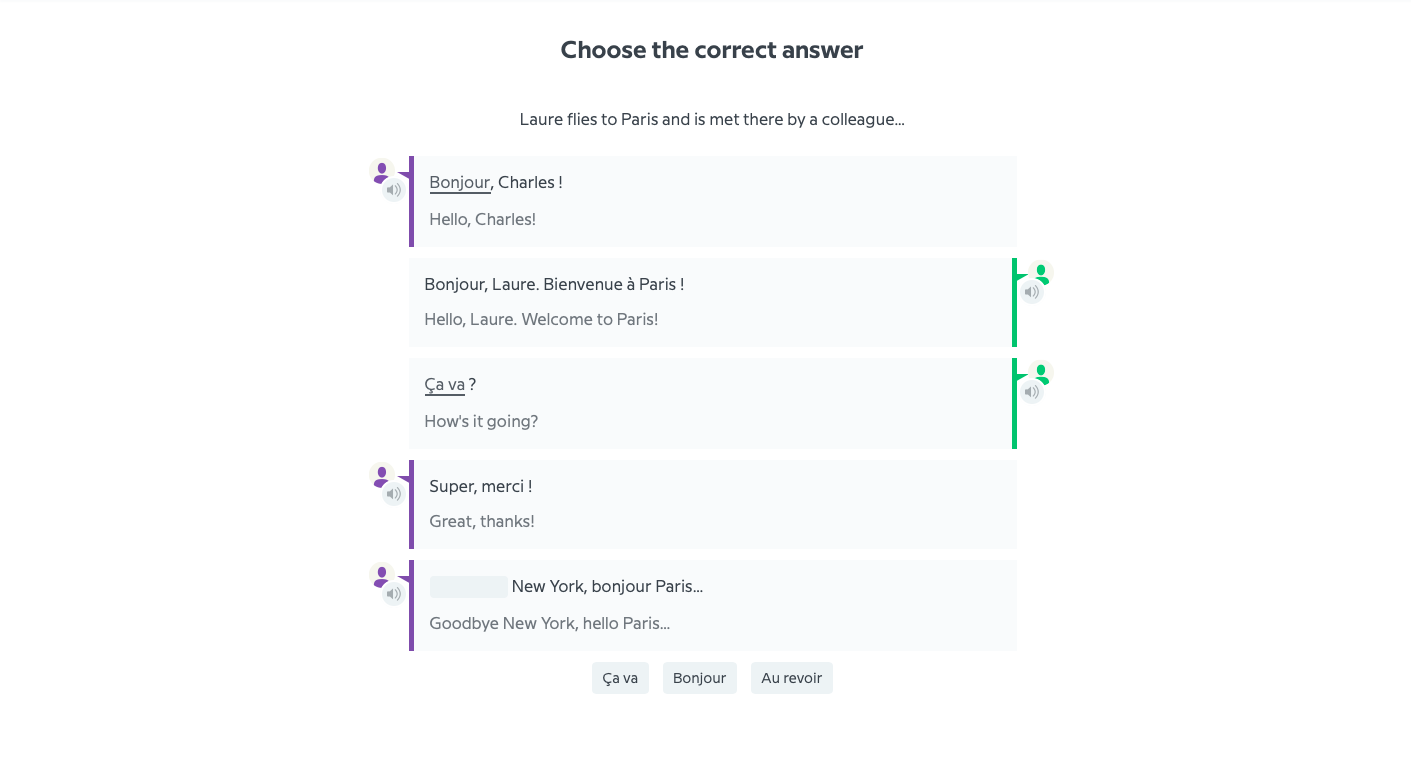This screenshot has width=1411, height=780.
Task: Click the "Hello, Laure. Welcome to Paris!" translation
Action: pos(541,320)
